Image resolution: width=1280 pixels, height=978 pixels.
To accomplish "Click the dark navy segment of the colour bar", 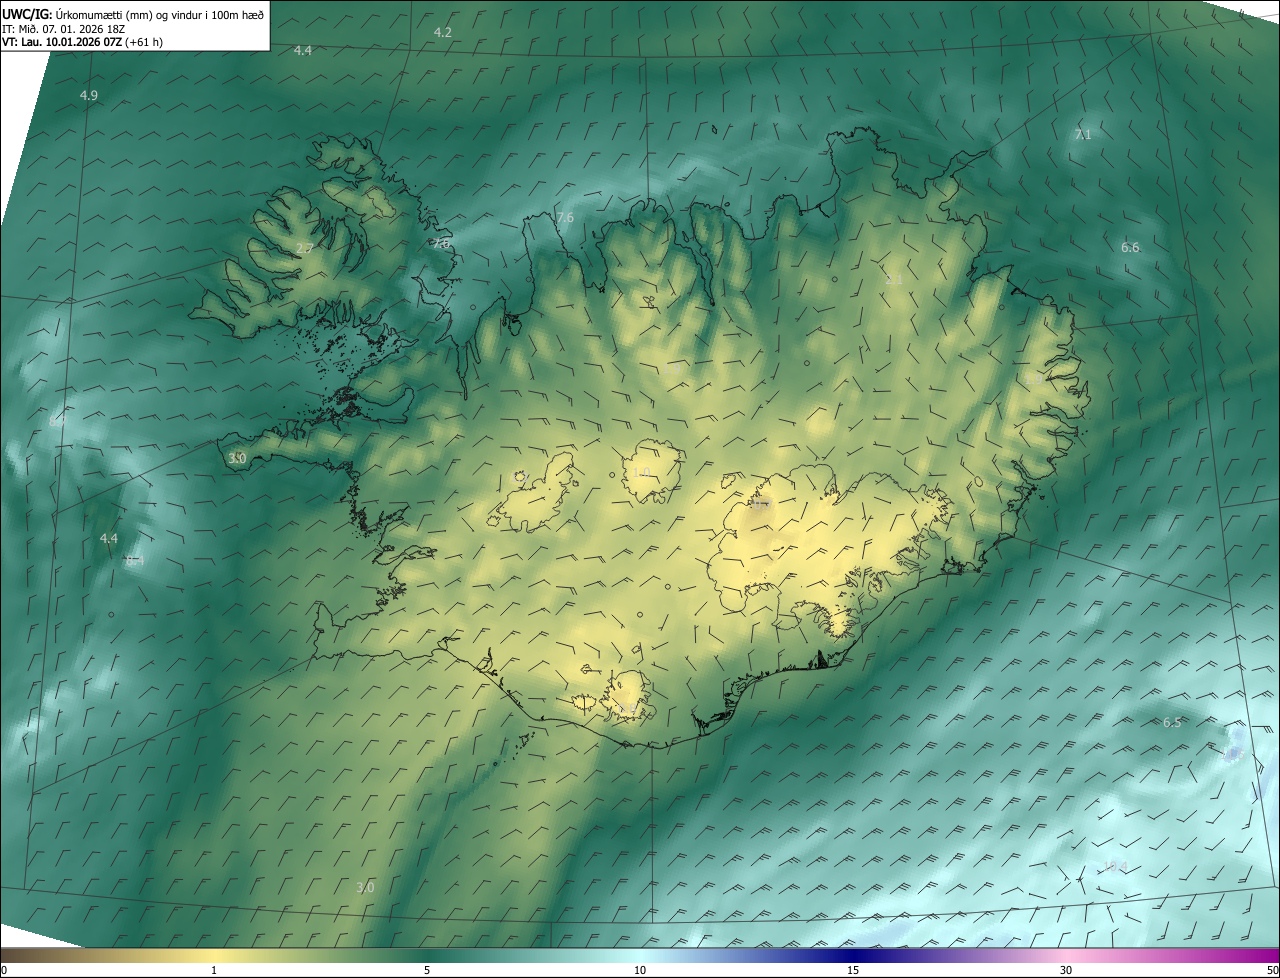I will (x=853, y=954).
